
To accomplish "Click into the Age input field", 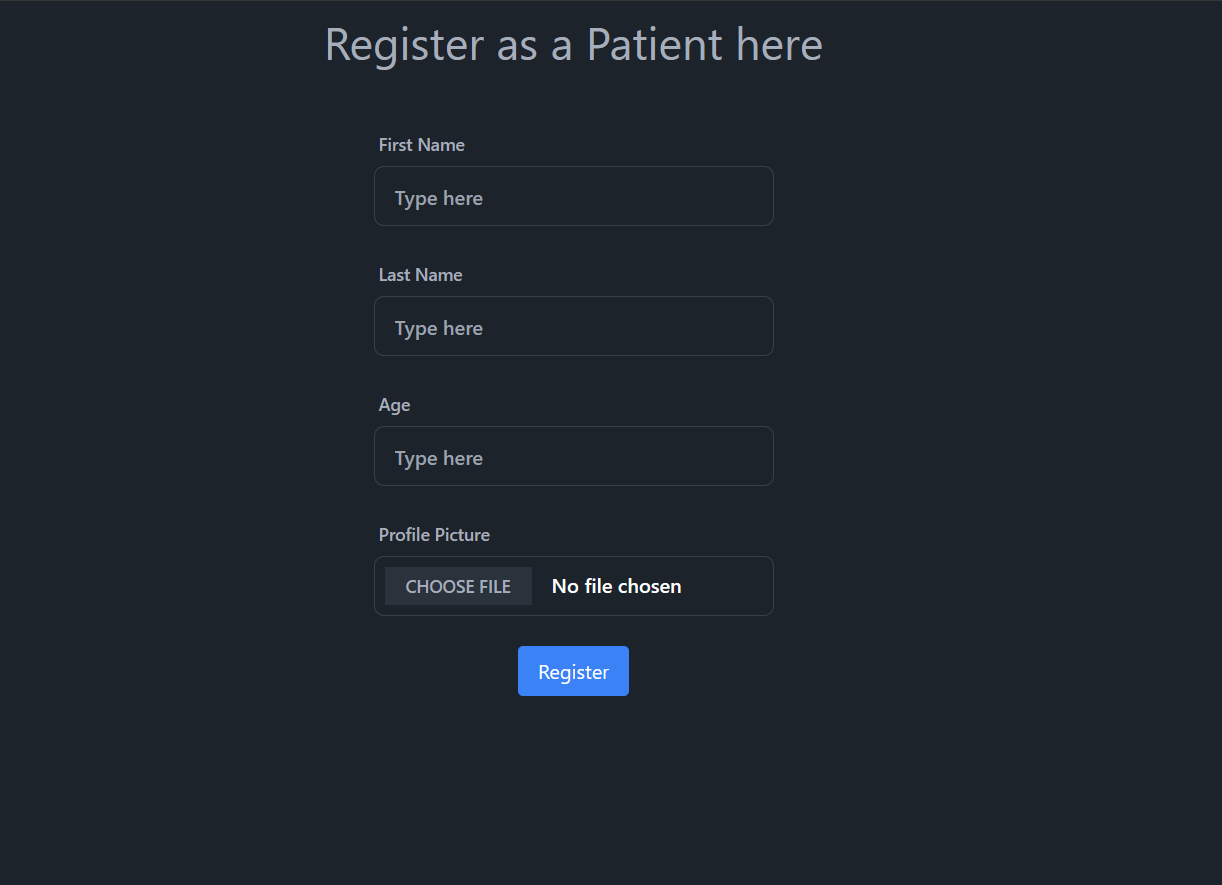I will pos(573,456).
